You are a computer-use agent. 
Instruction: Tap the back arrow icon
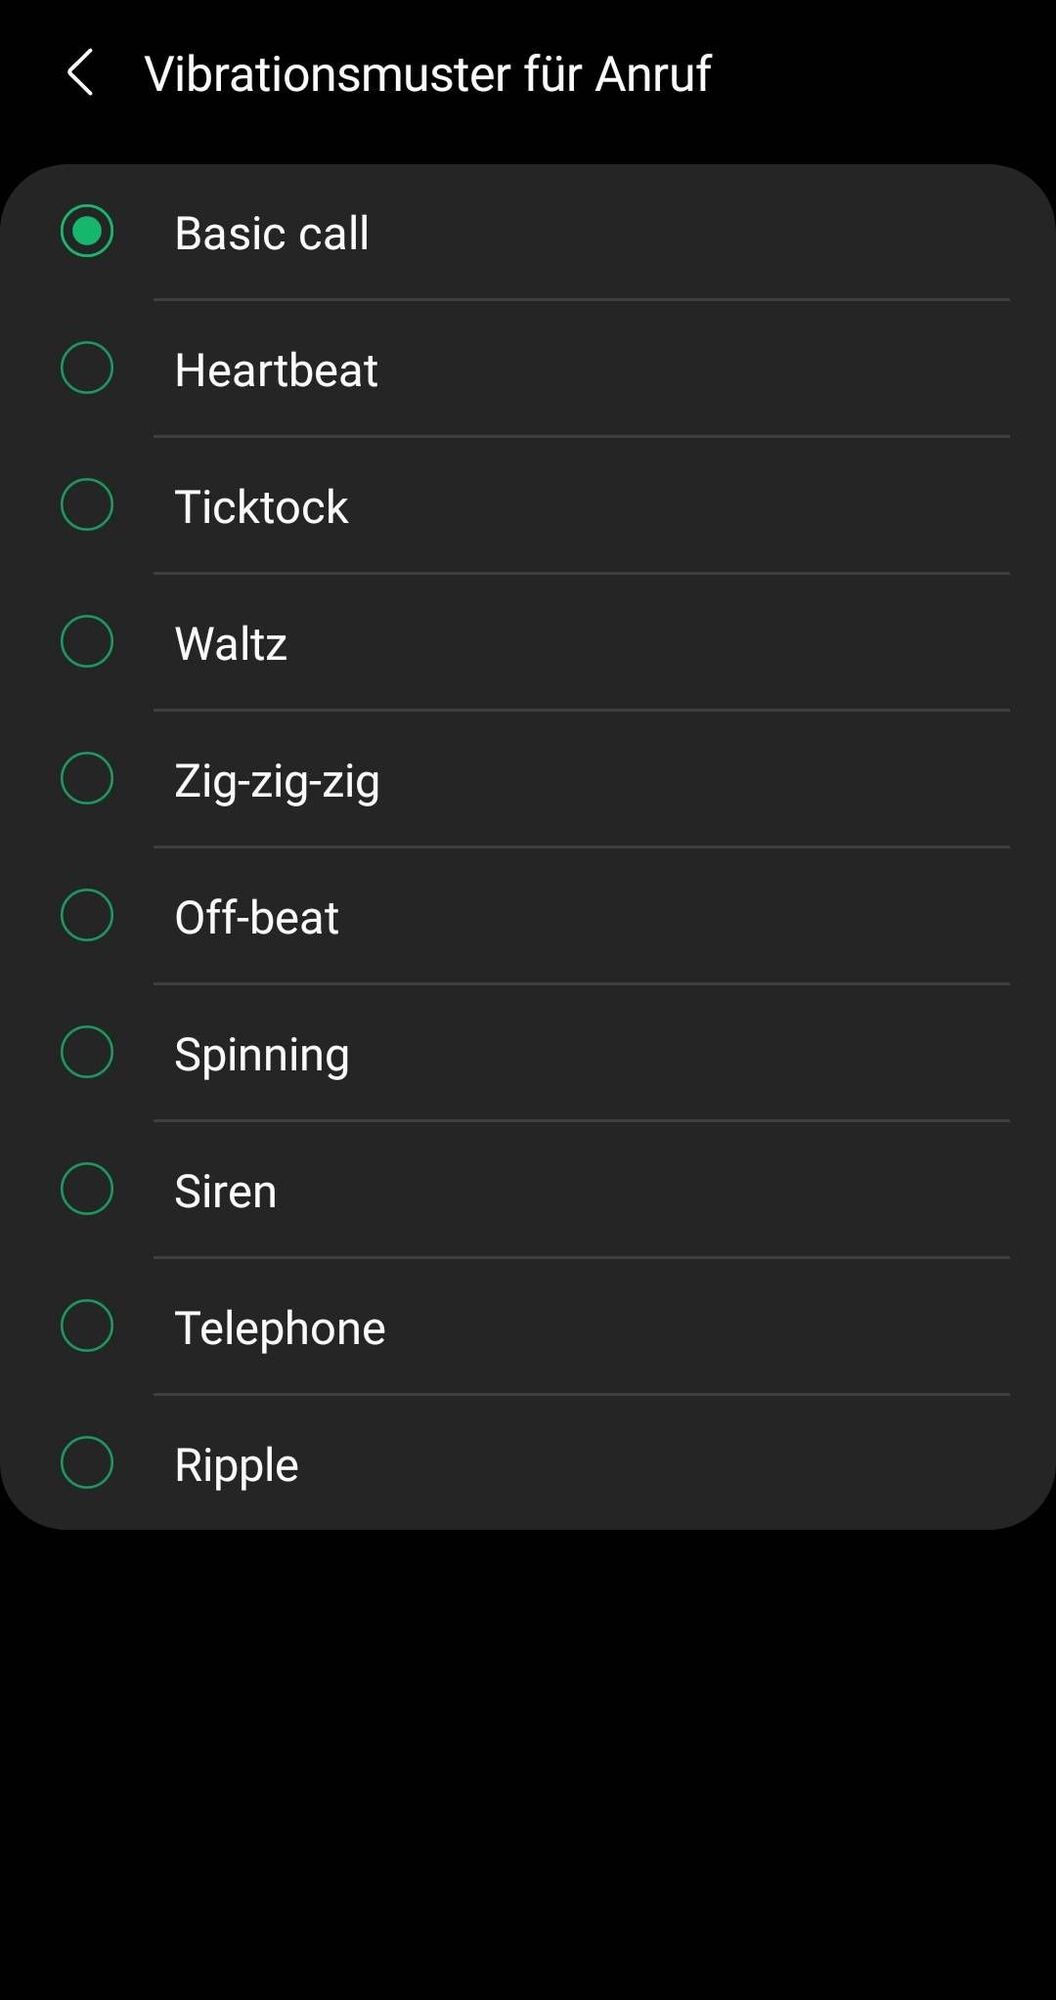tap(80, 73)
